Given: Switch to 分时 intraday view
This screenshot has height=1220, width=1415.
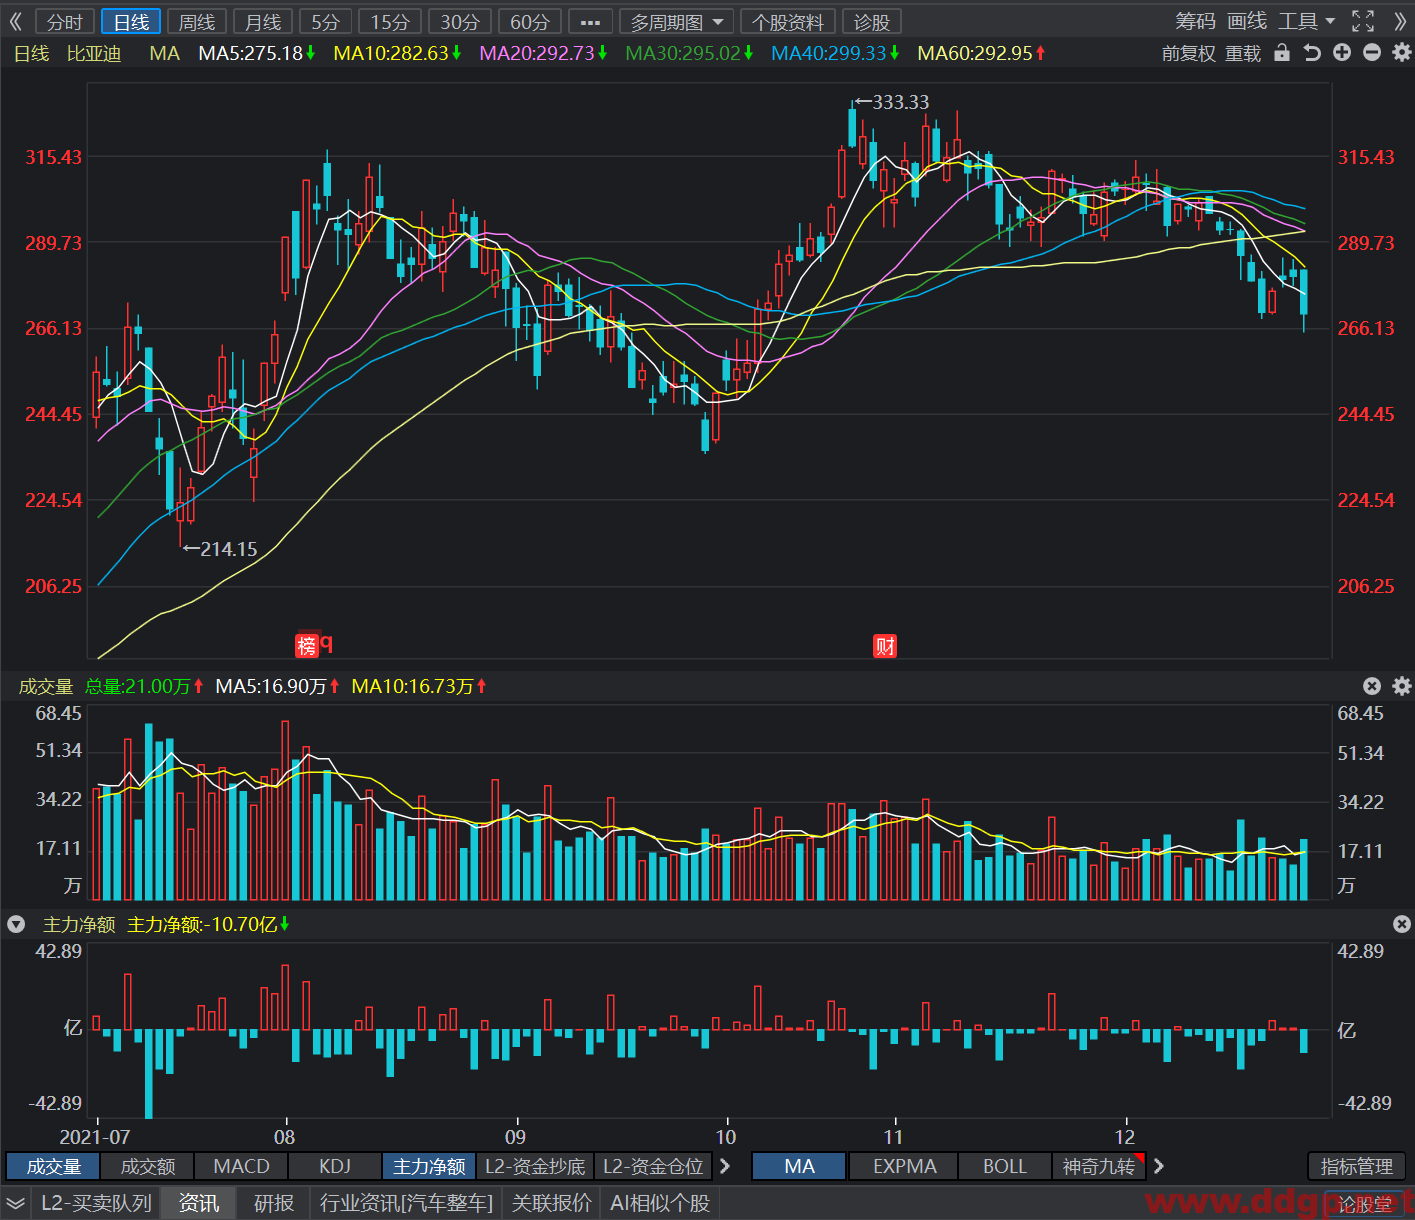Looking at the screenshot, I should point(65,22).
